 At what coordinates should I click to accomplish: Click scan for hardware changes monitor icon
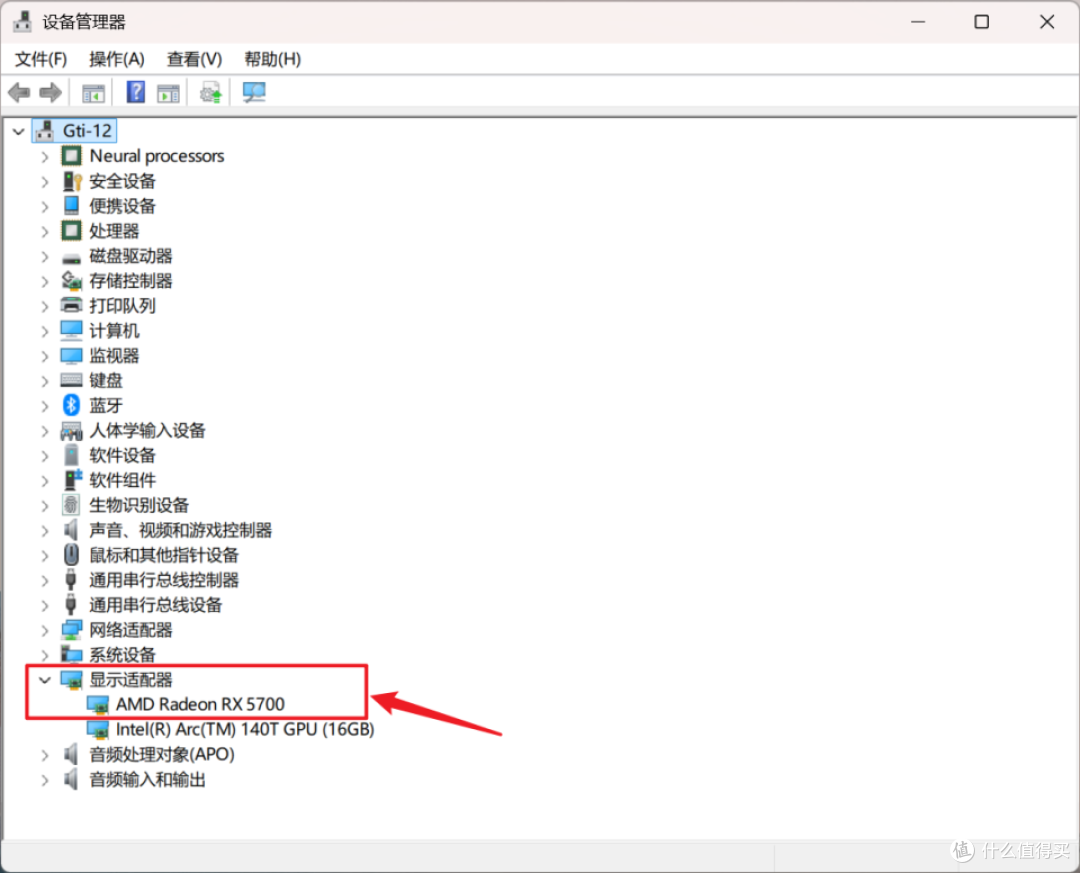(x=254, y=92)
